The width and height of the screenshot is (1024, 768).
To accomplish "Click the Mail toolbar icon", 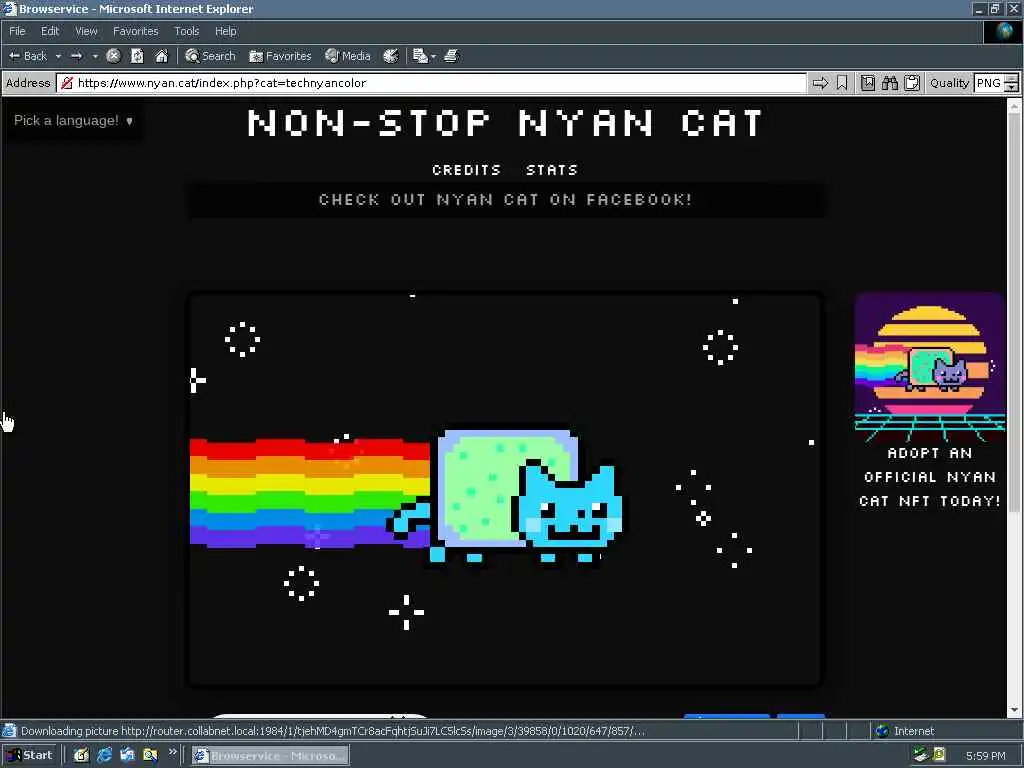I will (x=420, y=56).
